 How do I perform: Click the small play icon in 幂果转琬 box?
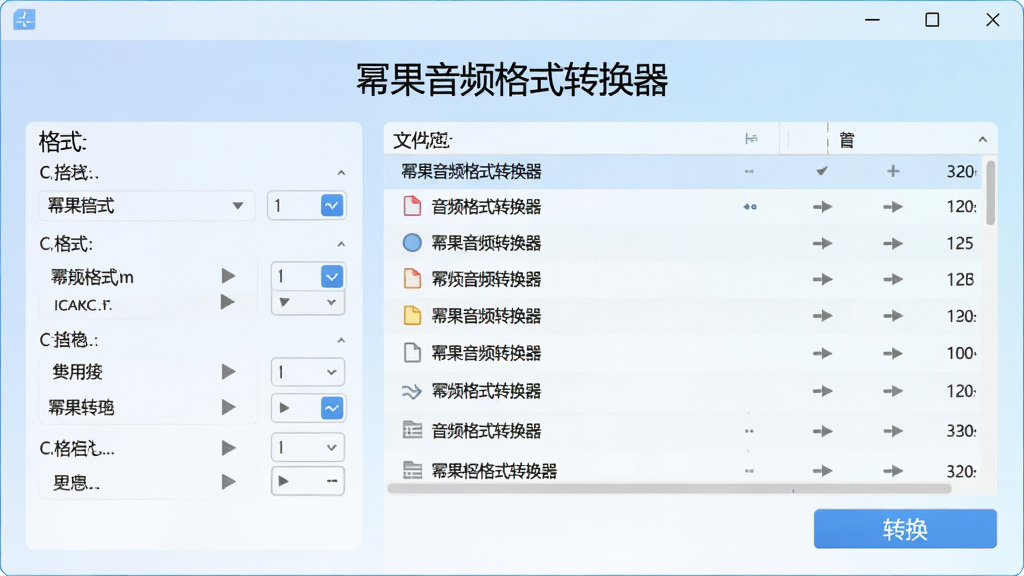(x=284, y=408)
